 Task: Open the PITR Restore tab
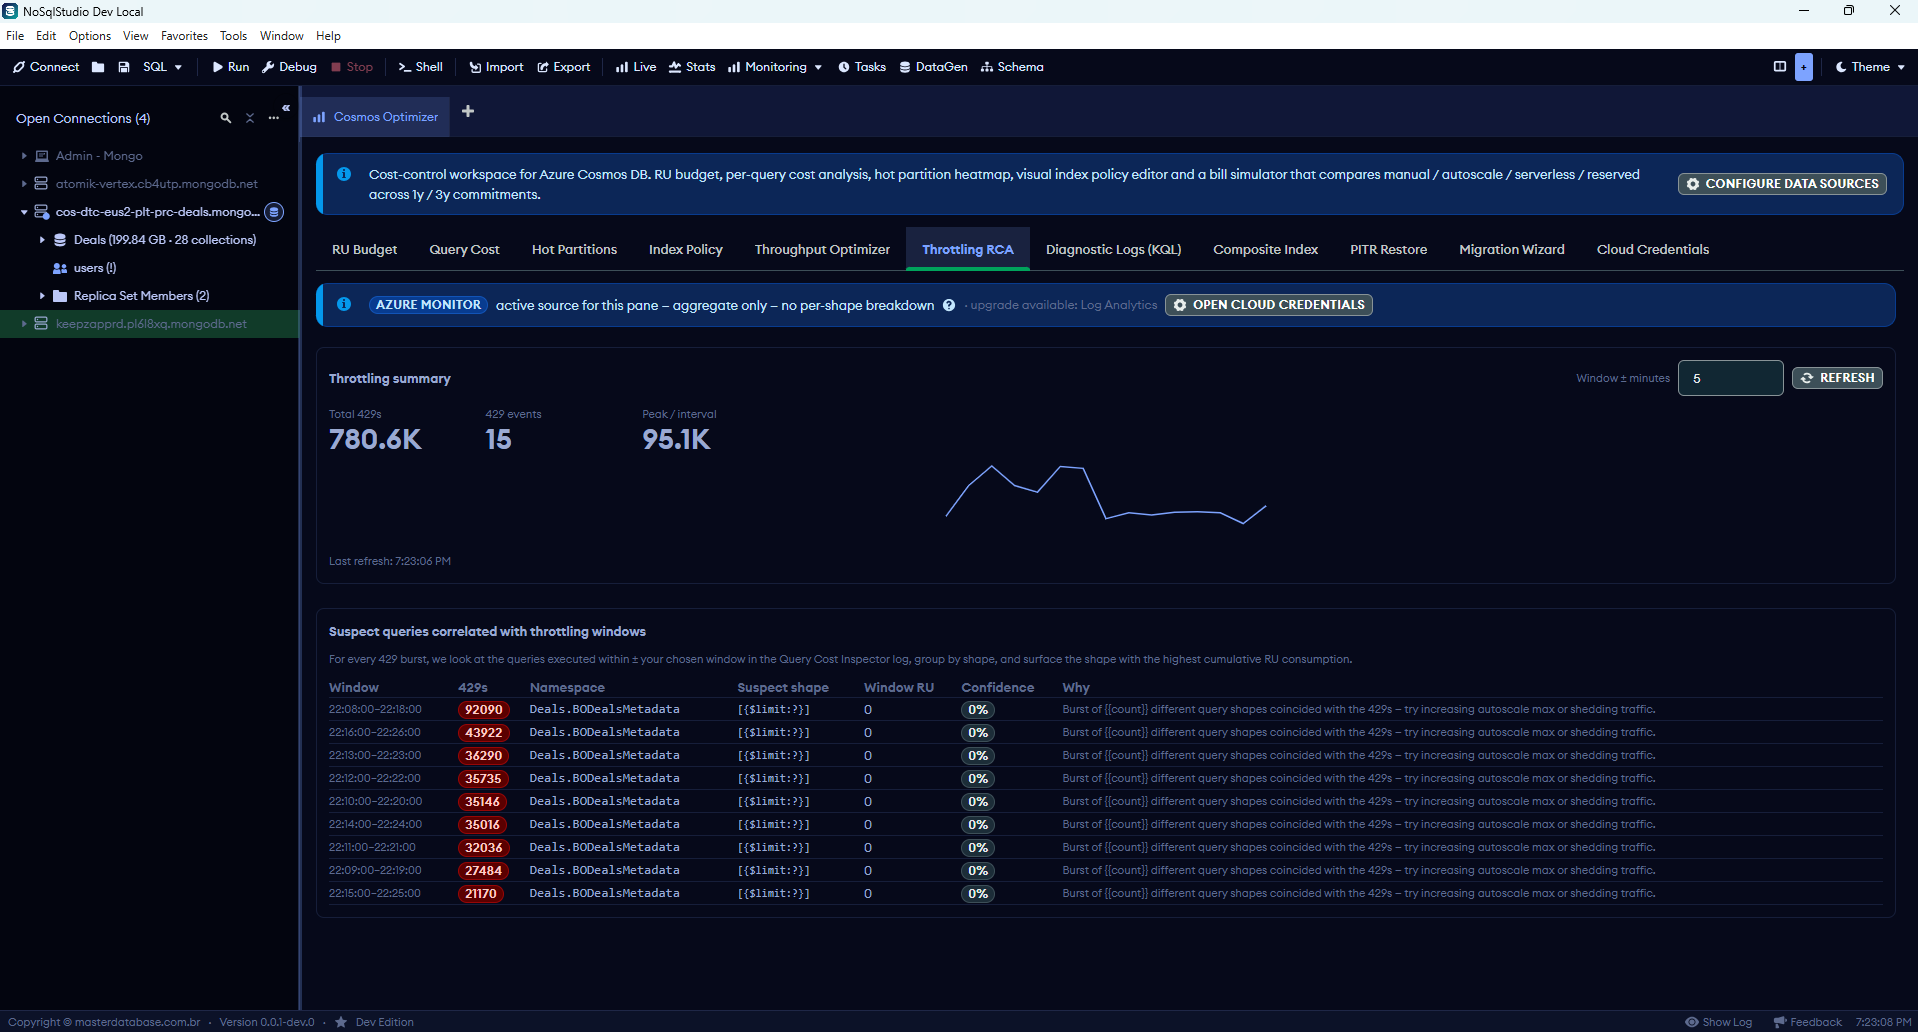[x=1388, y=249]
